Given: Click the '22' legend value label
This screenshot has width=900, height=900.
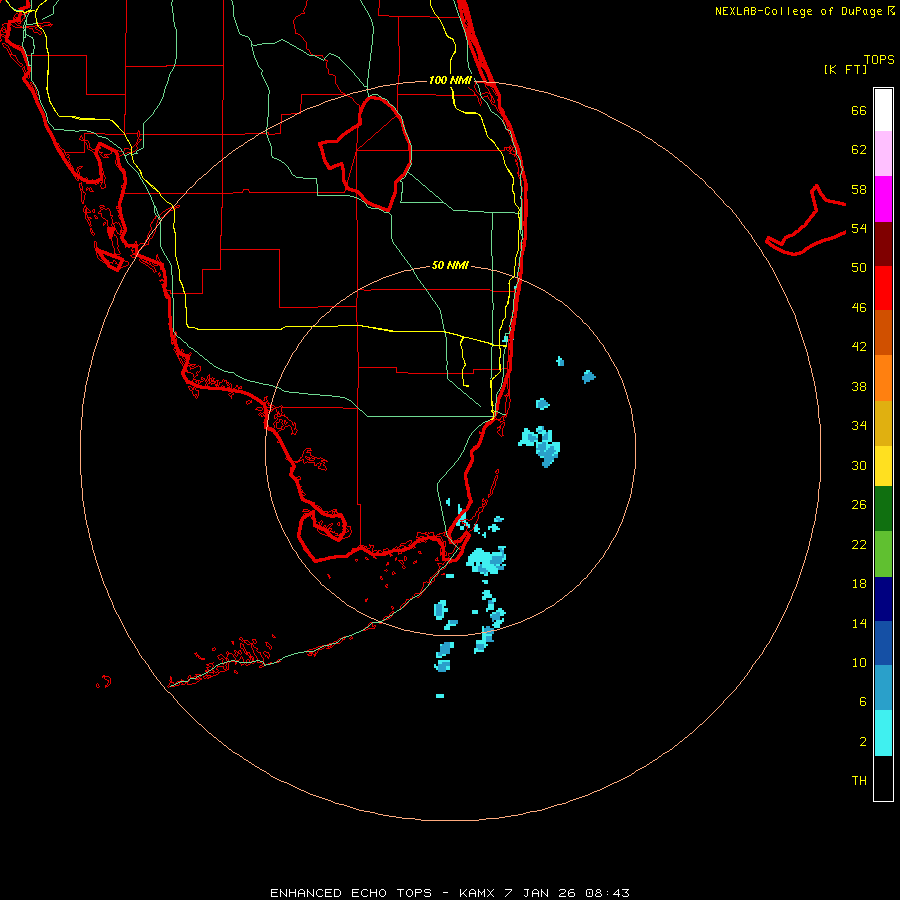Looking at the screenshot, I should 859,545.
